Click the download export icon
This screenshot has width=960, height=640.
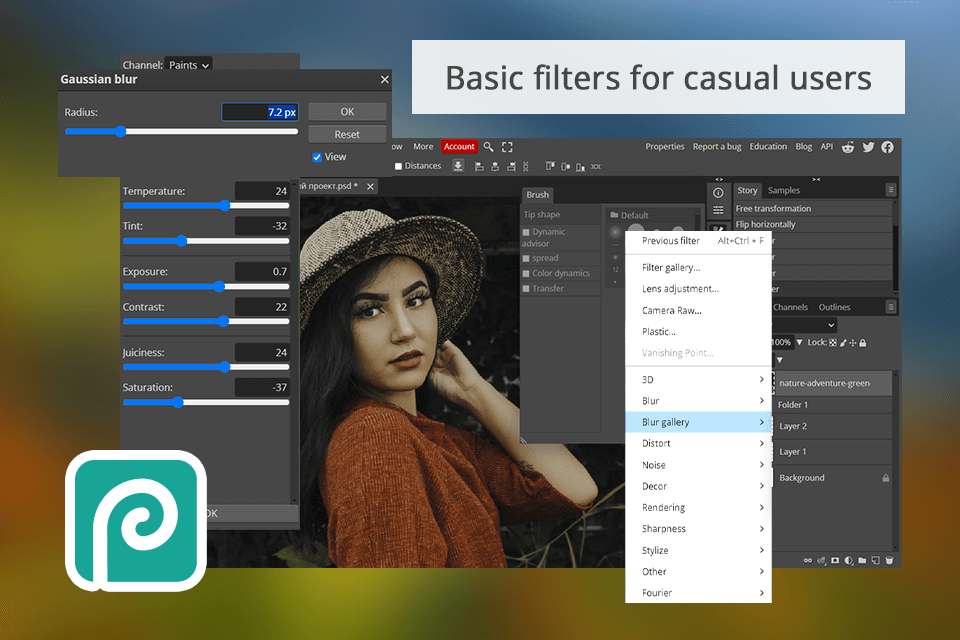[x=458, y=166]
